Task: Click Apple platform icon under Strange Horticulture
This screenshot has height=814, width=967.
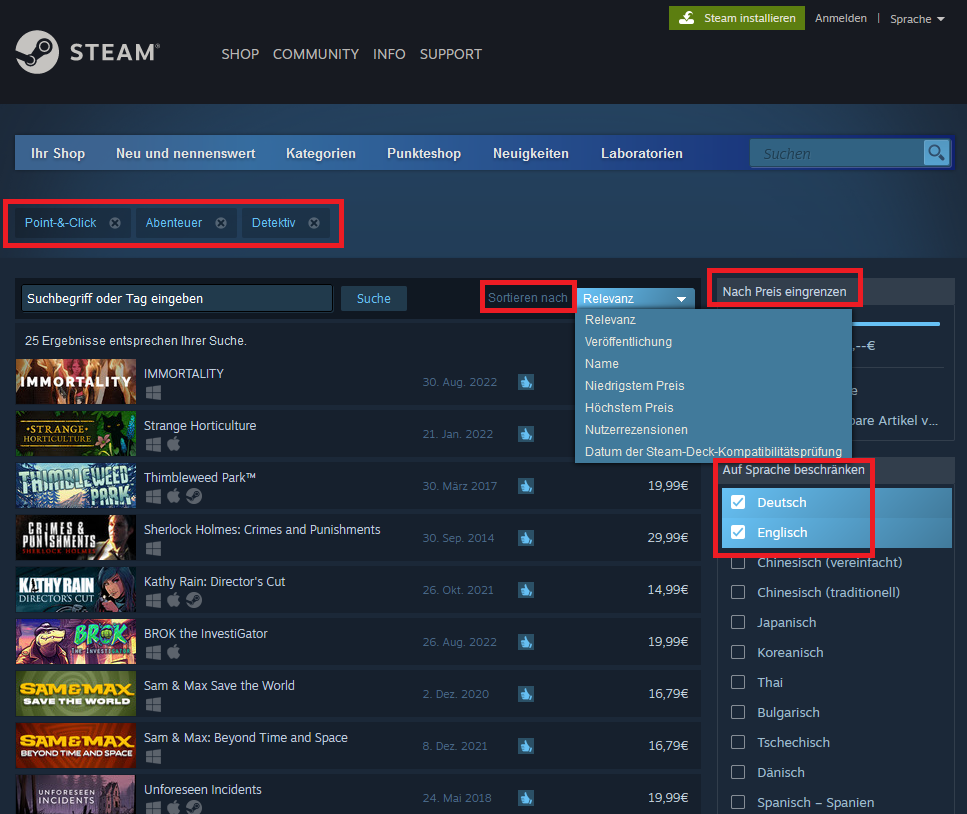Action: click(174, 444)
